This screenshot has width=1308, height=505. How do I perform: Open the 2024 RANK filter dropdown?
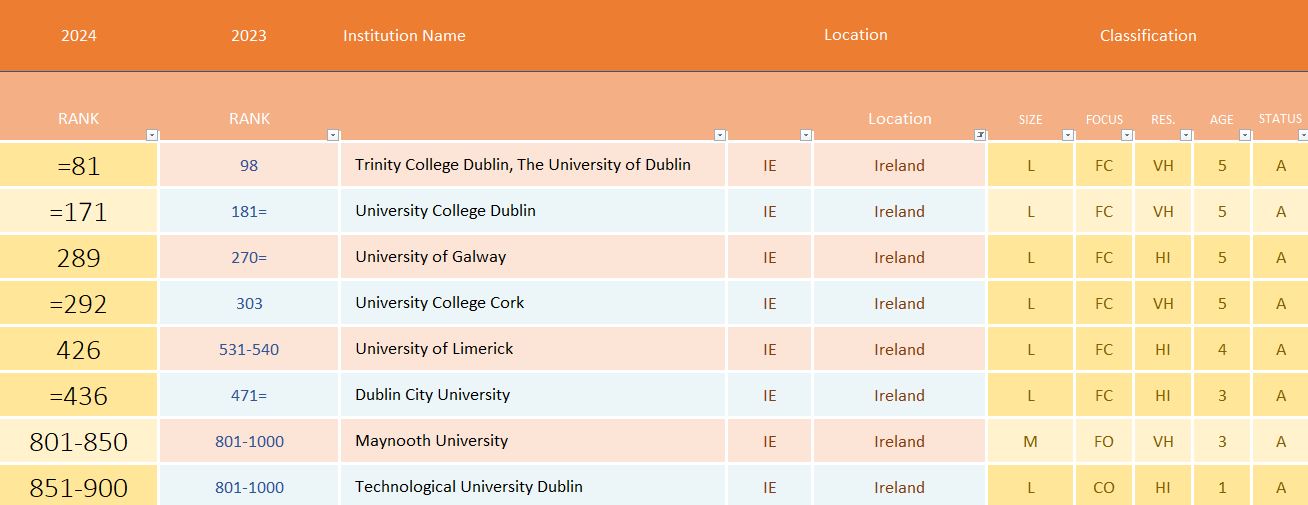[152, 135]
